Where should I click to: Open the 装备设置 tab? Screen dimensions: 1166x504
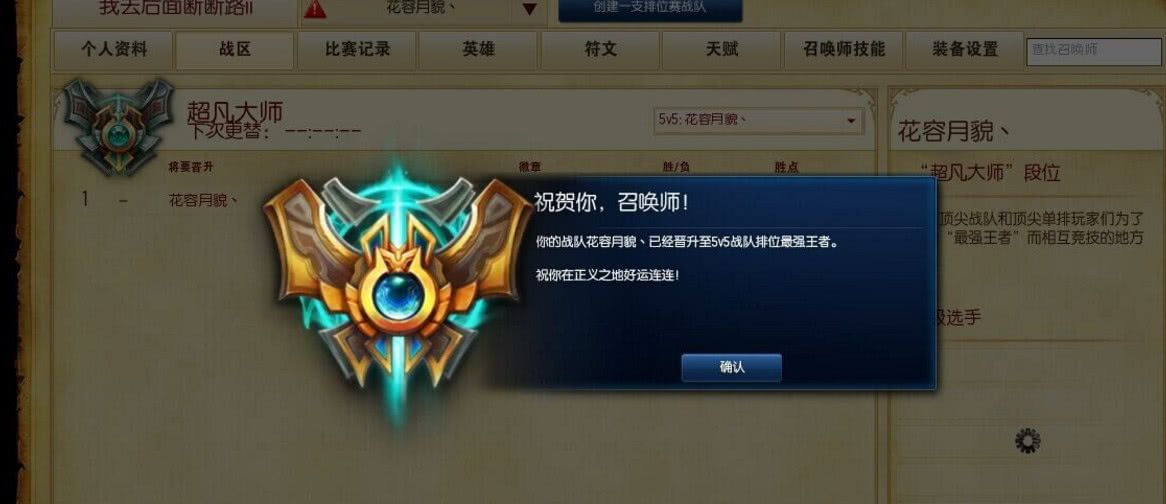click(x=964, y=50)
